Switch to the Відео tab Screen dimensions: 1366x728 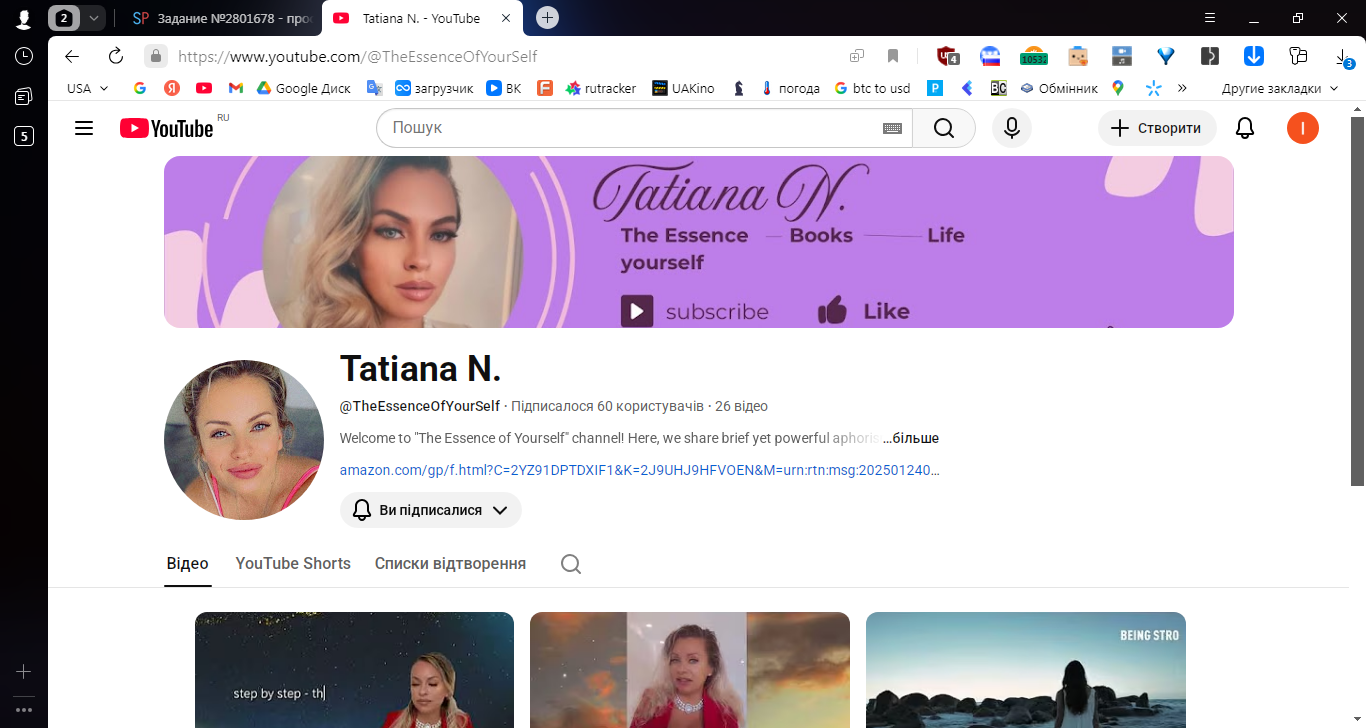point(188,564)
